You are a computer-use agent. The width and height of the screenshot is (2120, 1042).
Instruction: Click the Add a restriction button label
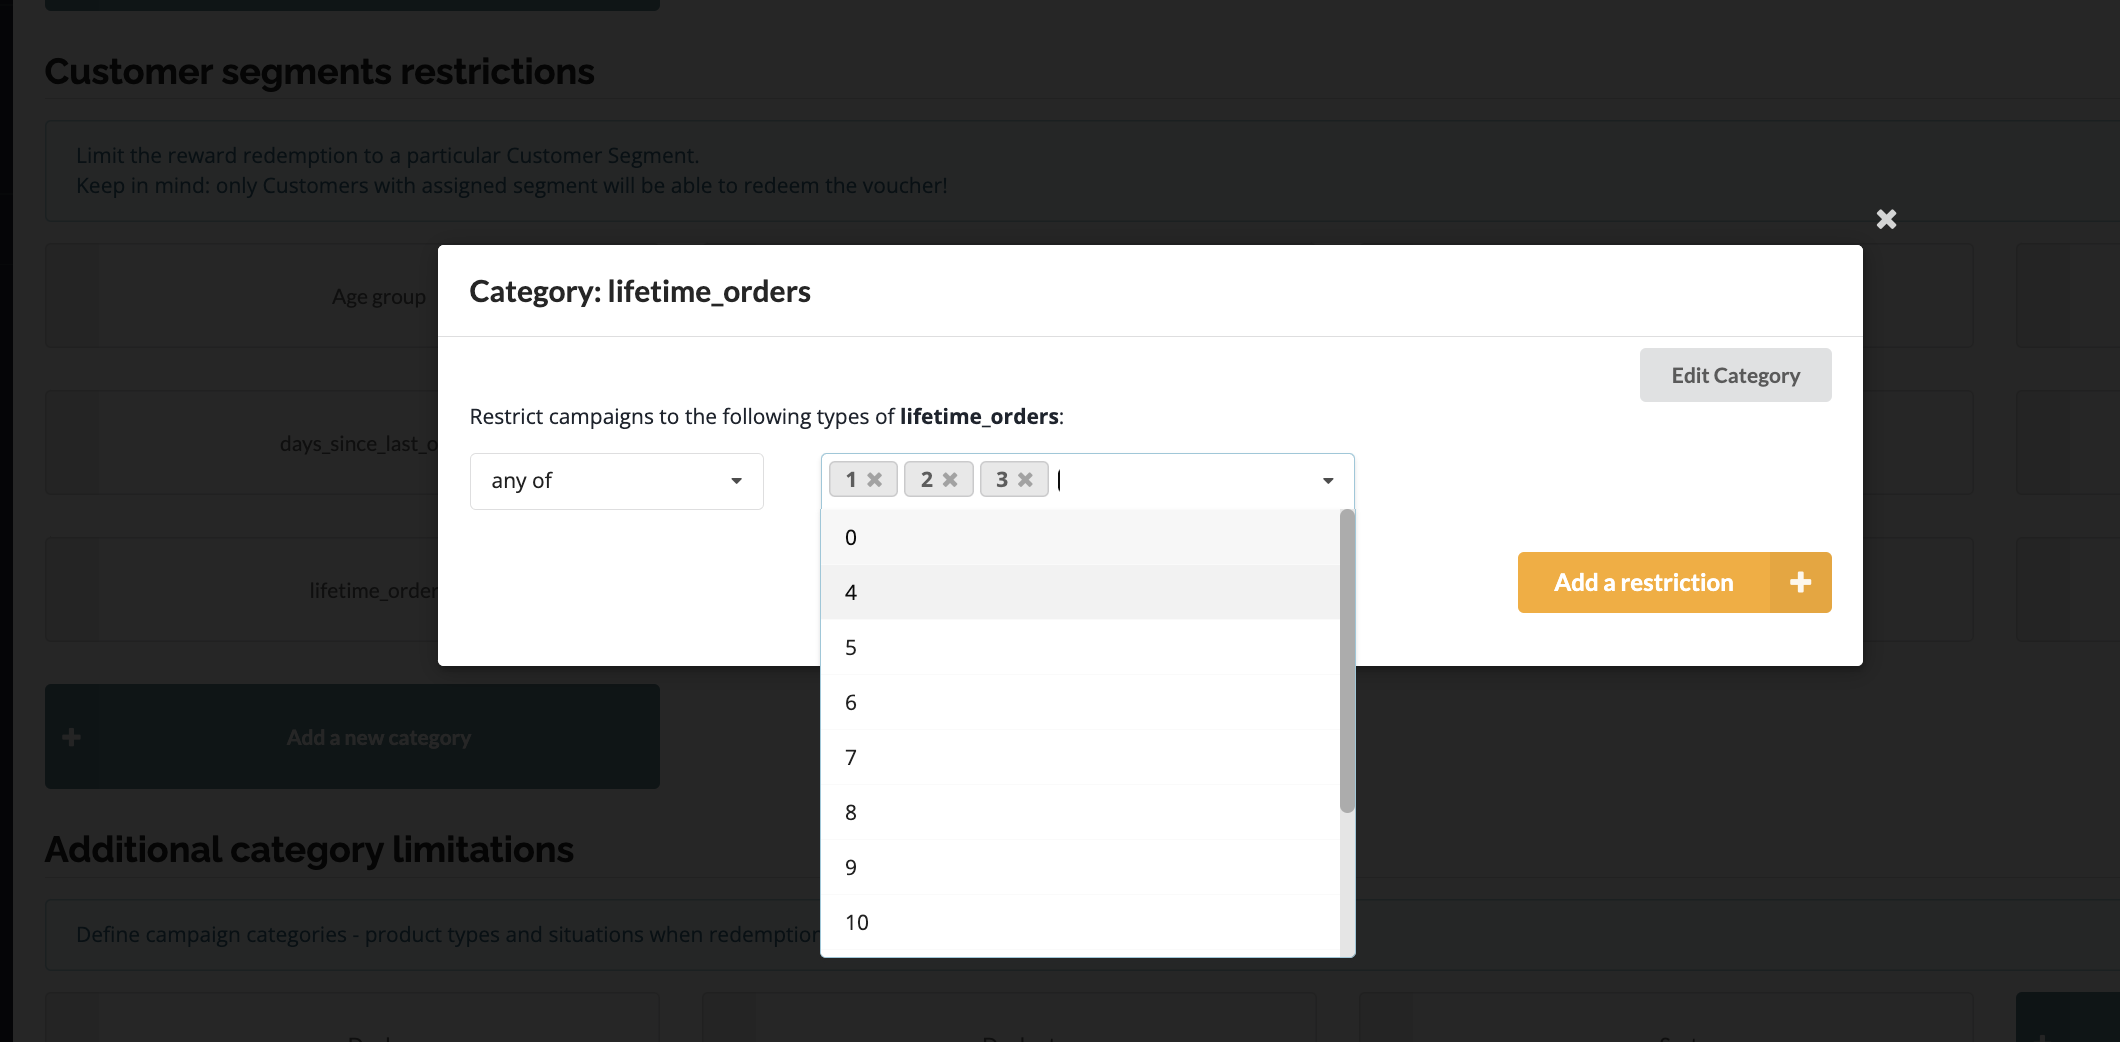pyautogui.click(x=1644, y=582)
